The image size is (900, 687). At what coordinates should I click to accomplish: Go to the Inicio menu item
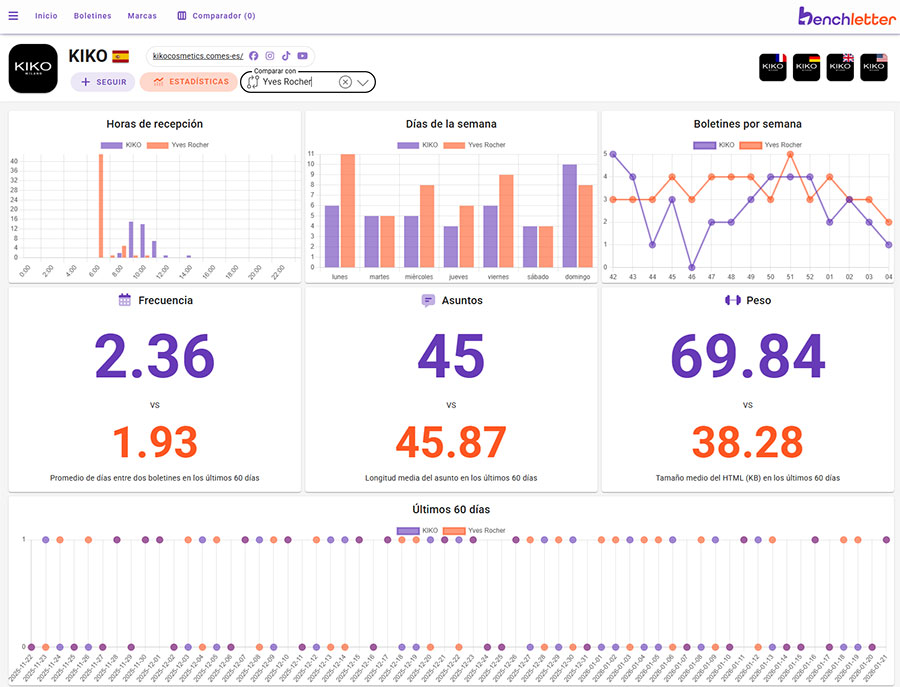[46, 16]
